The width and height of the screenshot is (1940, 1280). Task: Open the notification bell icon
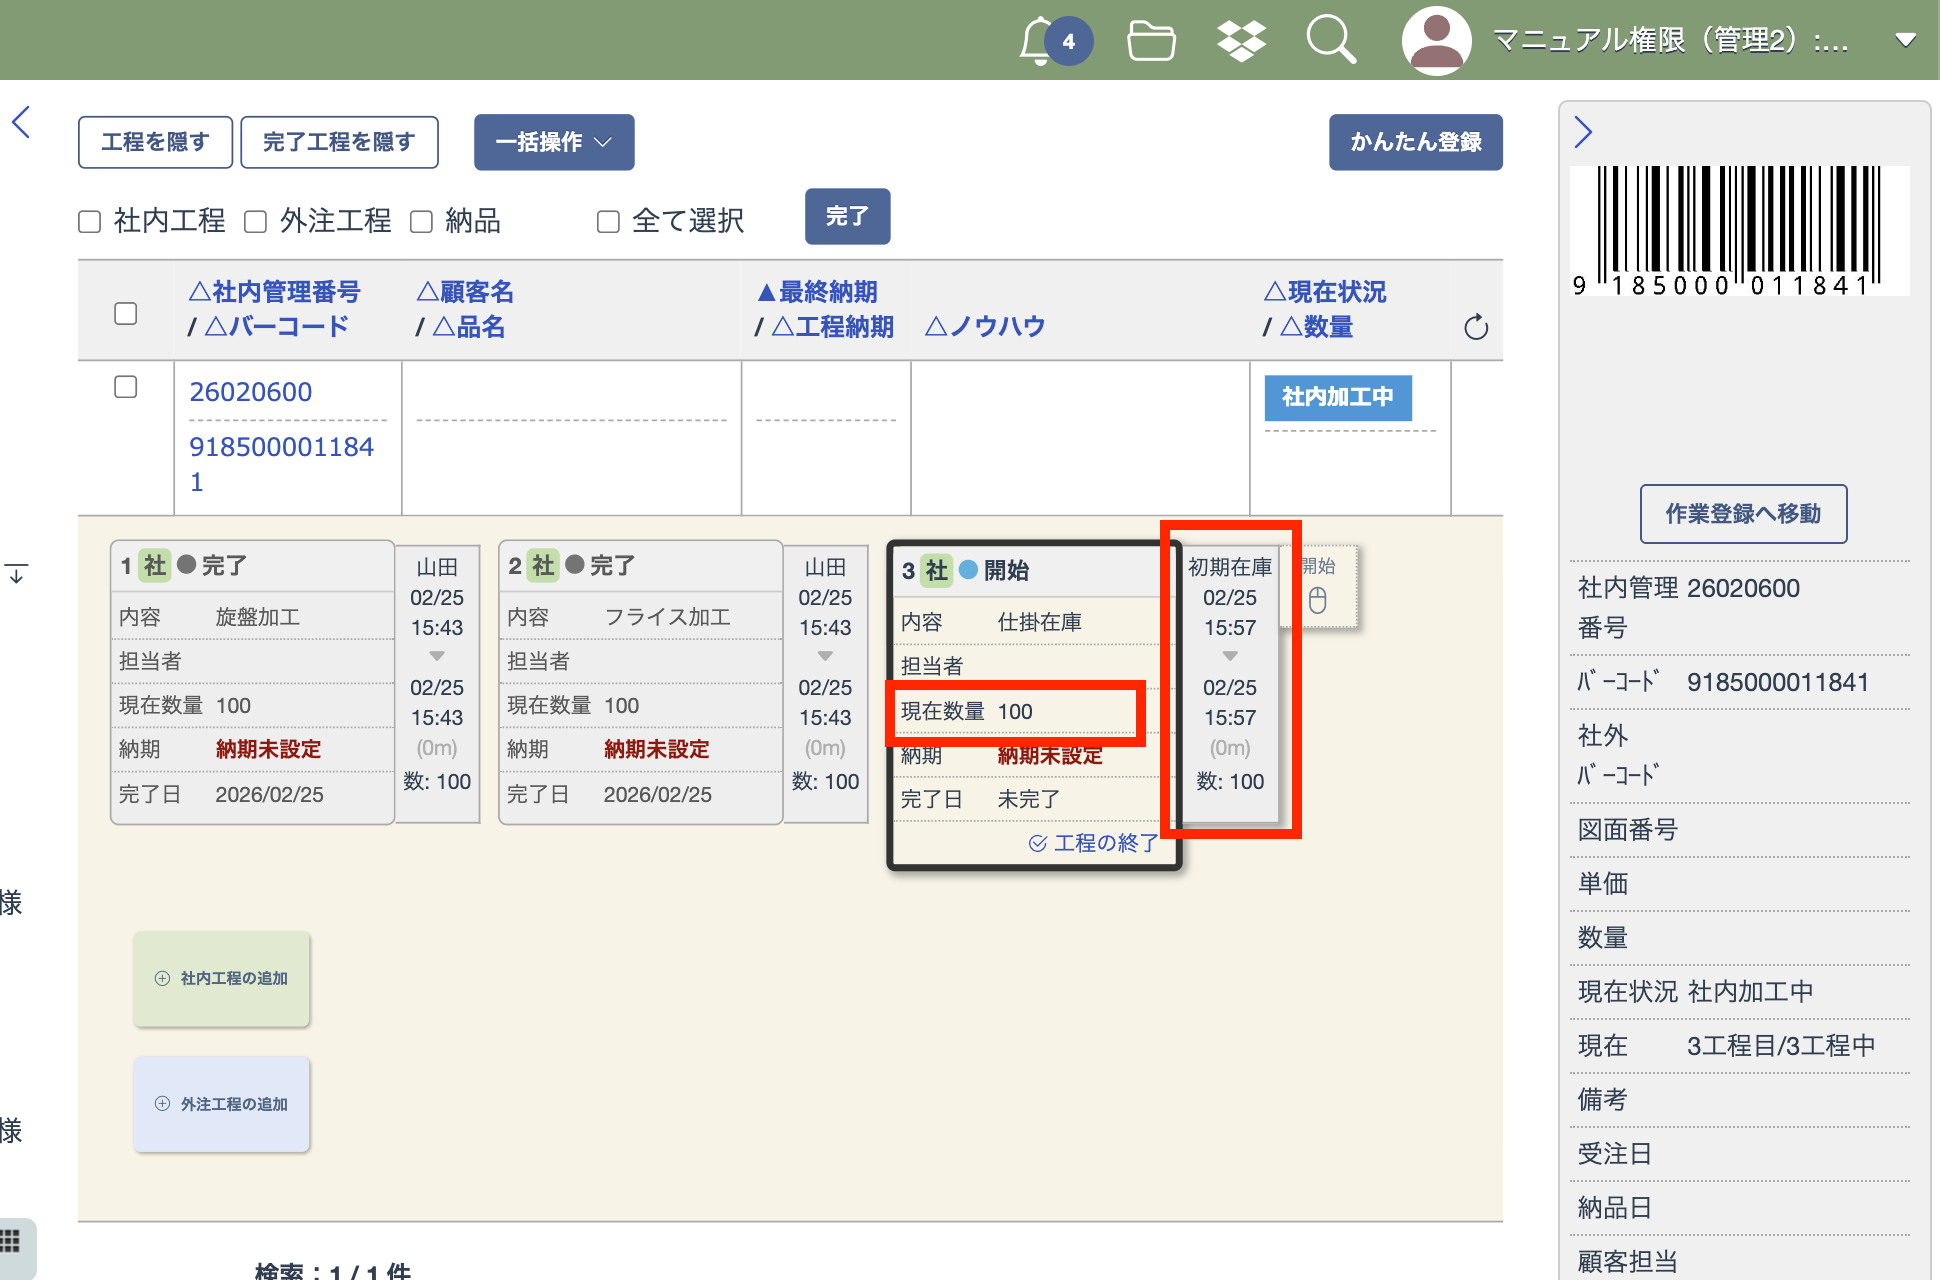pyautogui.click(x=1040, y=41)
